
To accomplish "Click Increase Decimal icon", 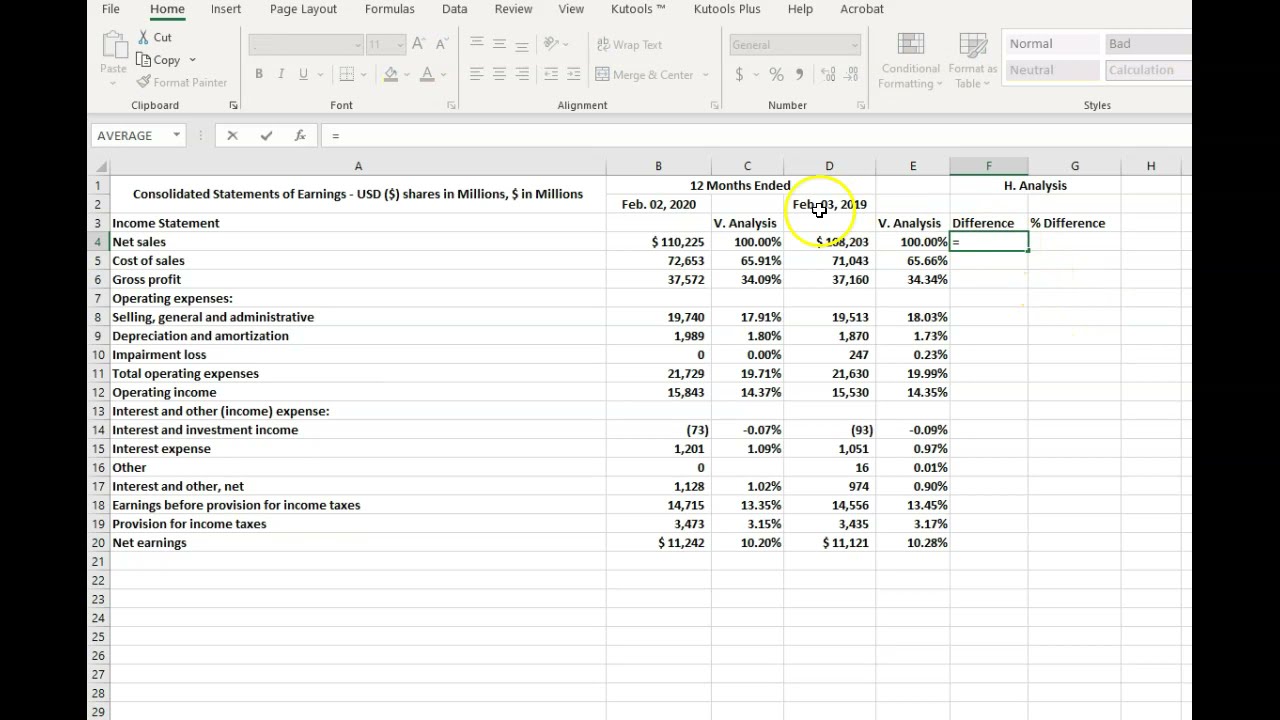I will 828,74.
